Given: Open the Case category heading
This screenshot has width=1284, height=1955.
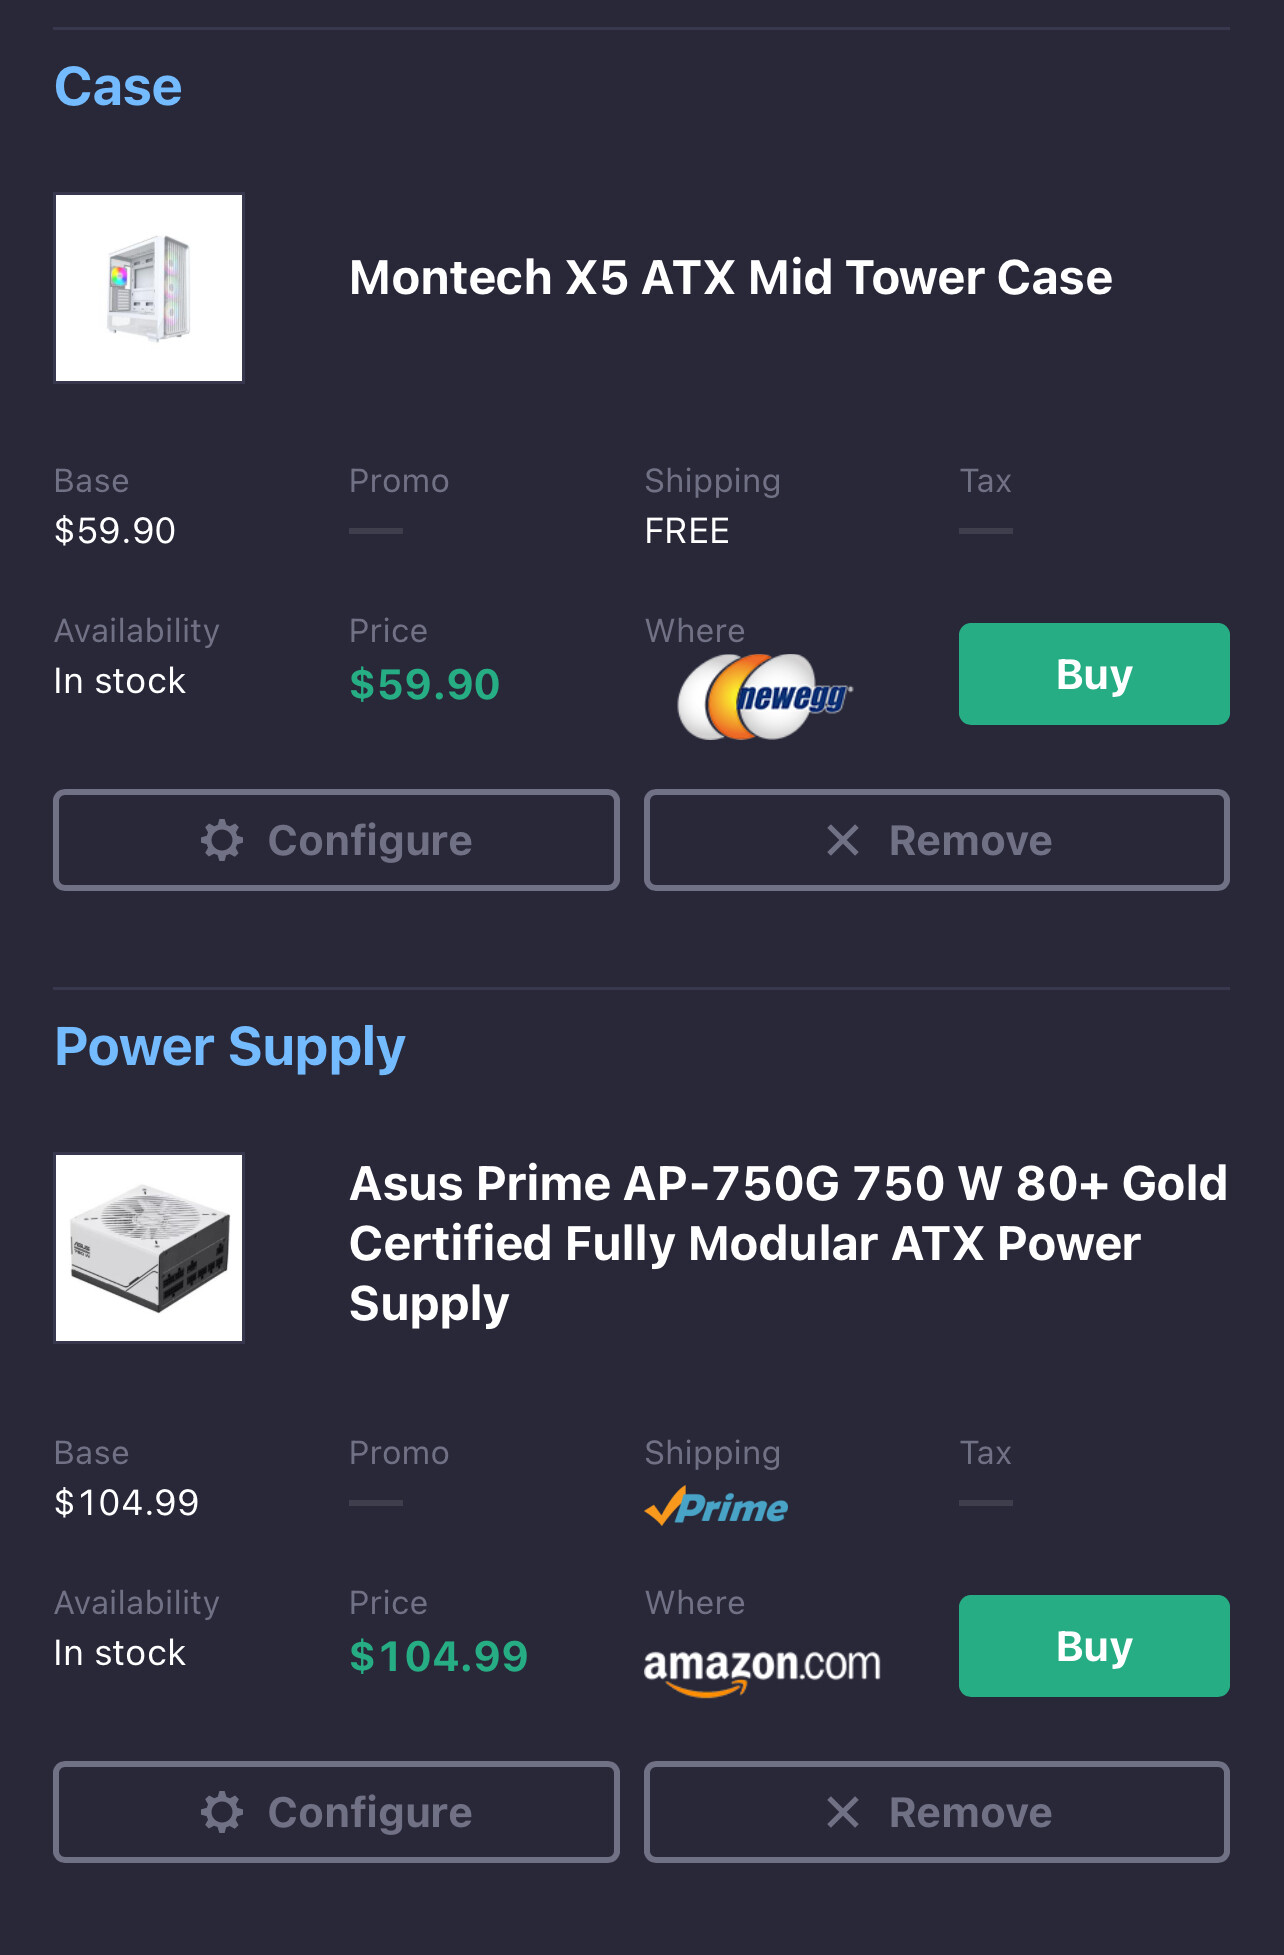Looking at the screenshot, I should point(118,87).
